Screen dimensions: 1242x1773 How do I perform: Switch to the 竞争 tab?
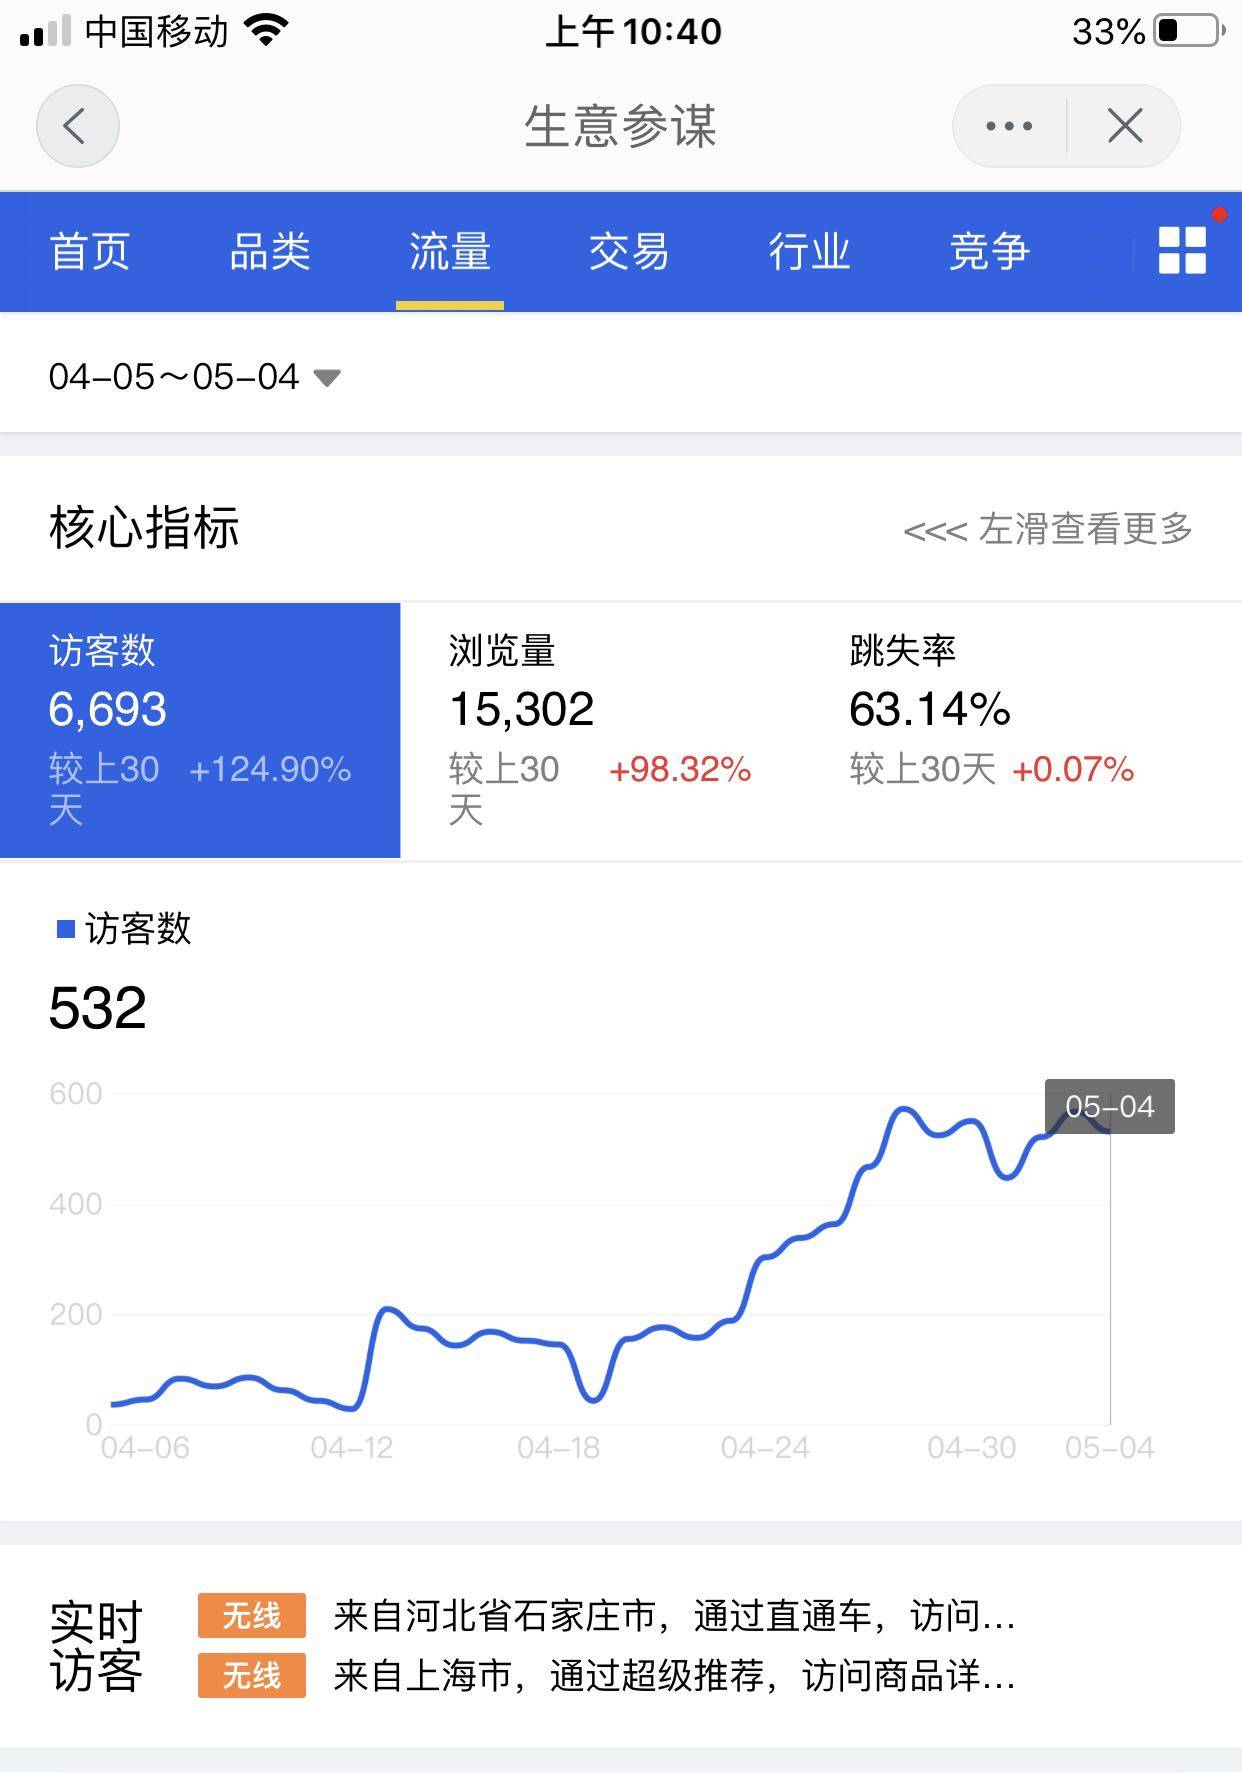click(989, 251)
